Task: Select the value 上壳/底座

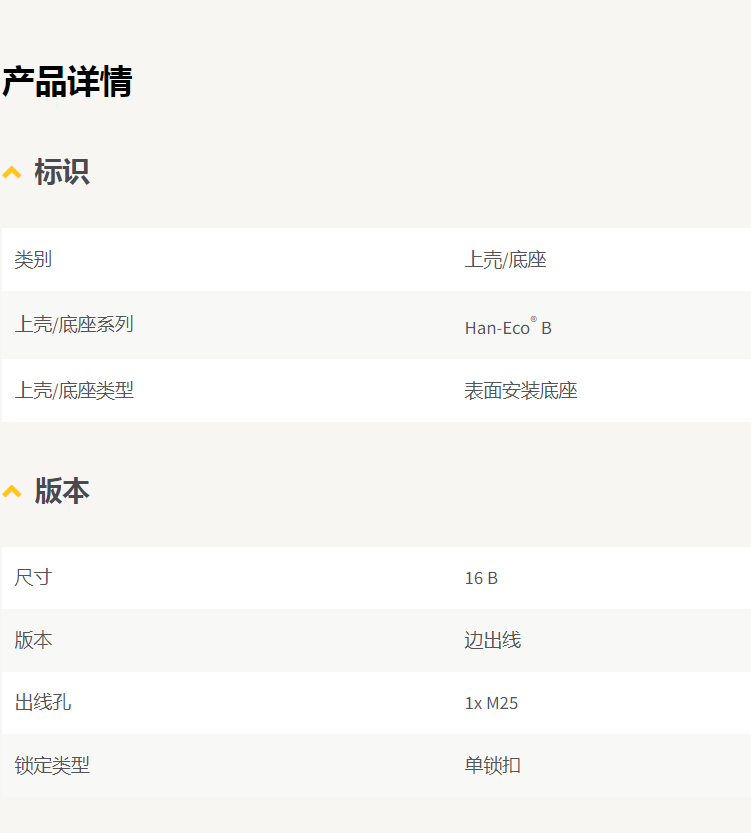Action: tap(506, 260)
